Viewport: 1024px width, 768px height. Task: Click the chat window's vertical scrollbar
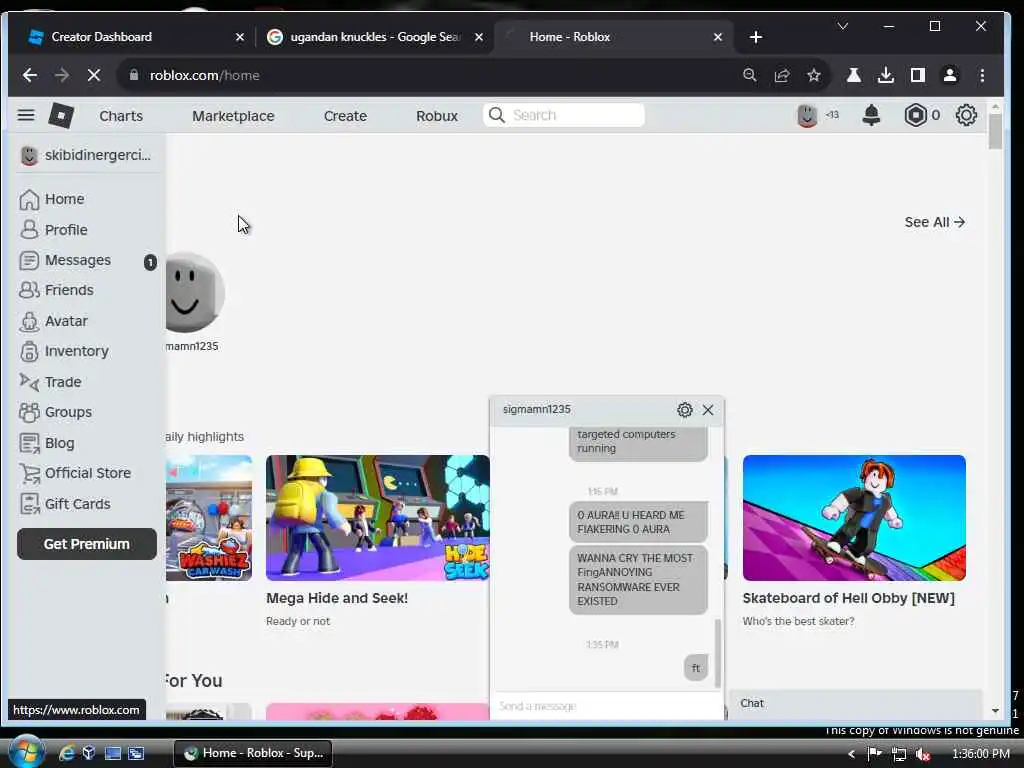point(718,653)
